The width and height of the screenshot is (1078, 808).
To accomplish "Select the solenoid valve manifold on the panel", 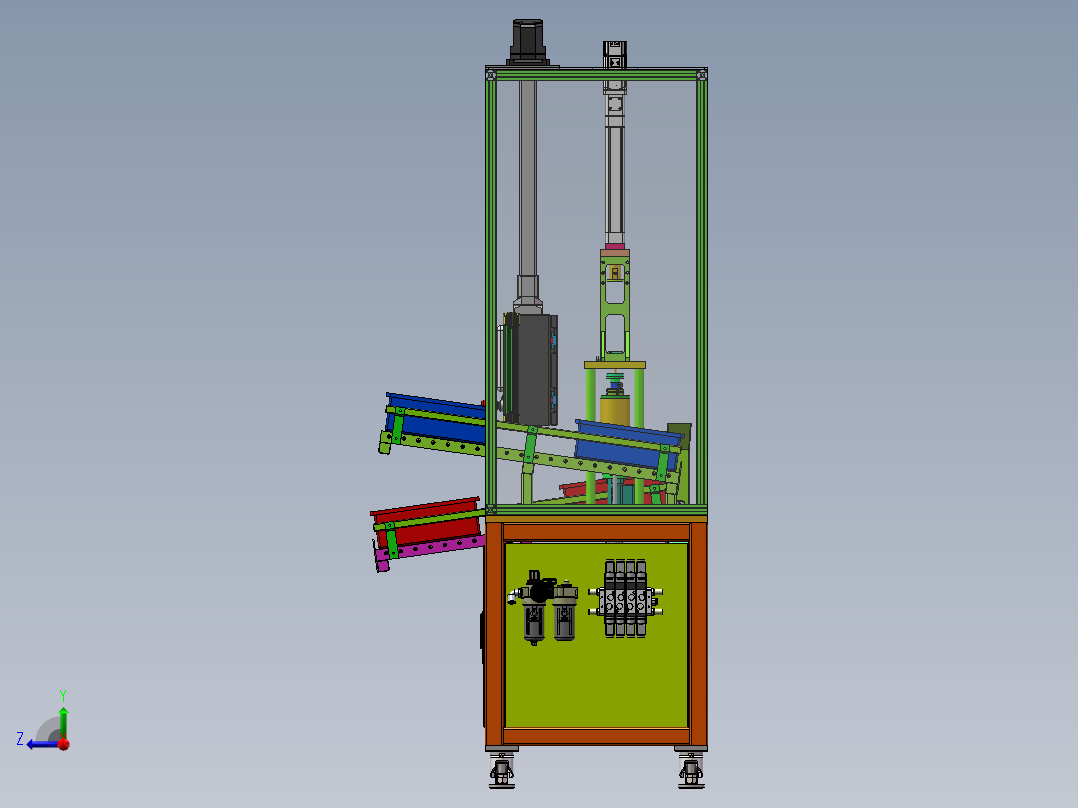I will click(626, 598).
